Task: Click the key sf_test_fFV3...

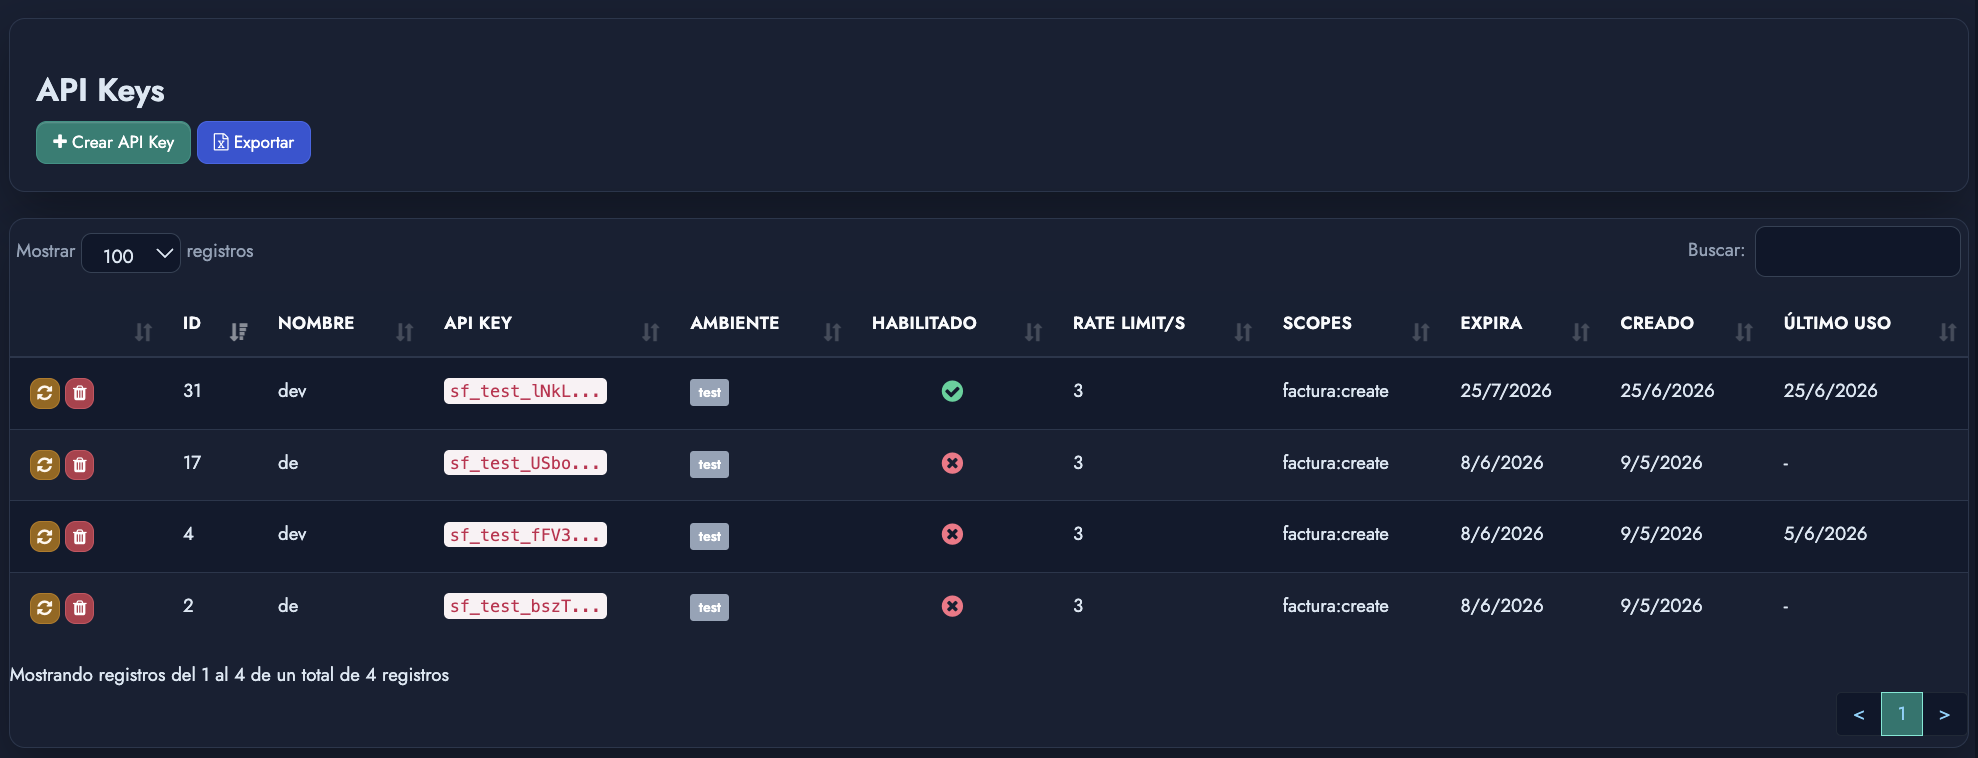Action: (525, 535)
